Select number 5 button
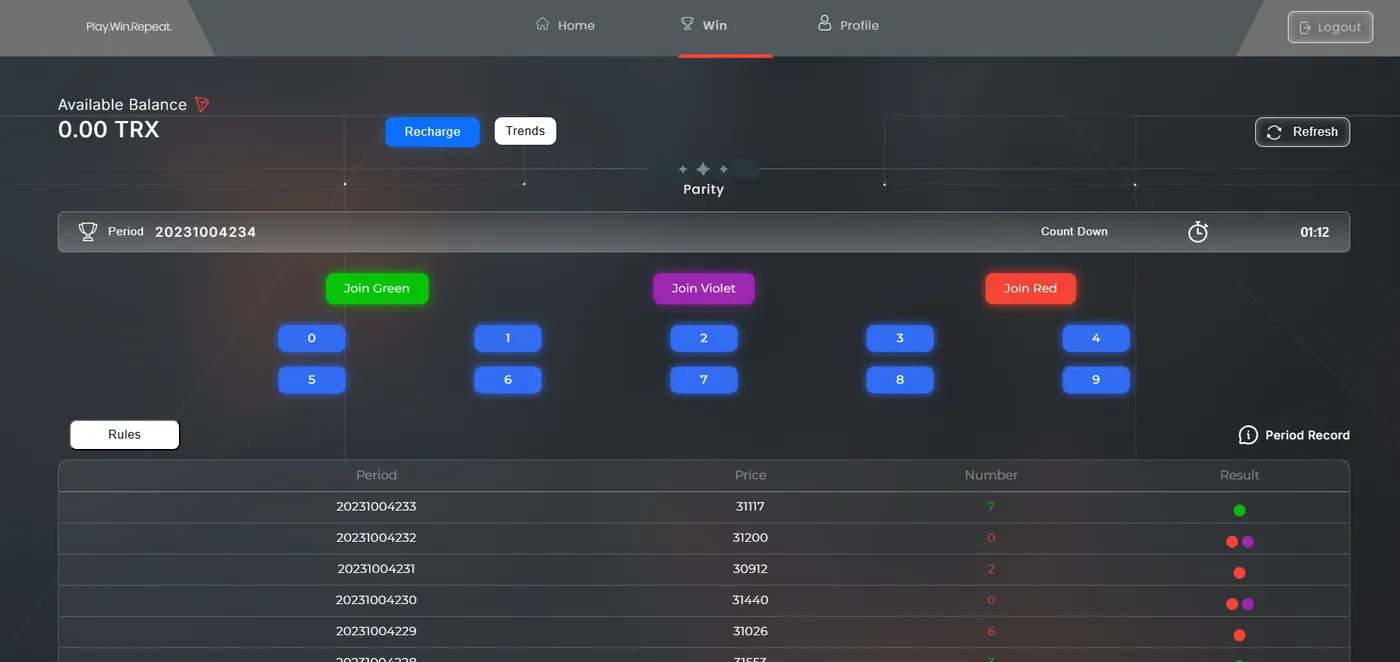 (312, 380)
